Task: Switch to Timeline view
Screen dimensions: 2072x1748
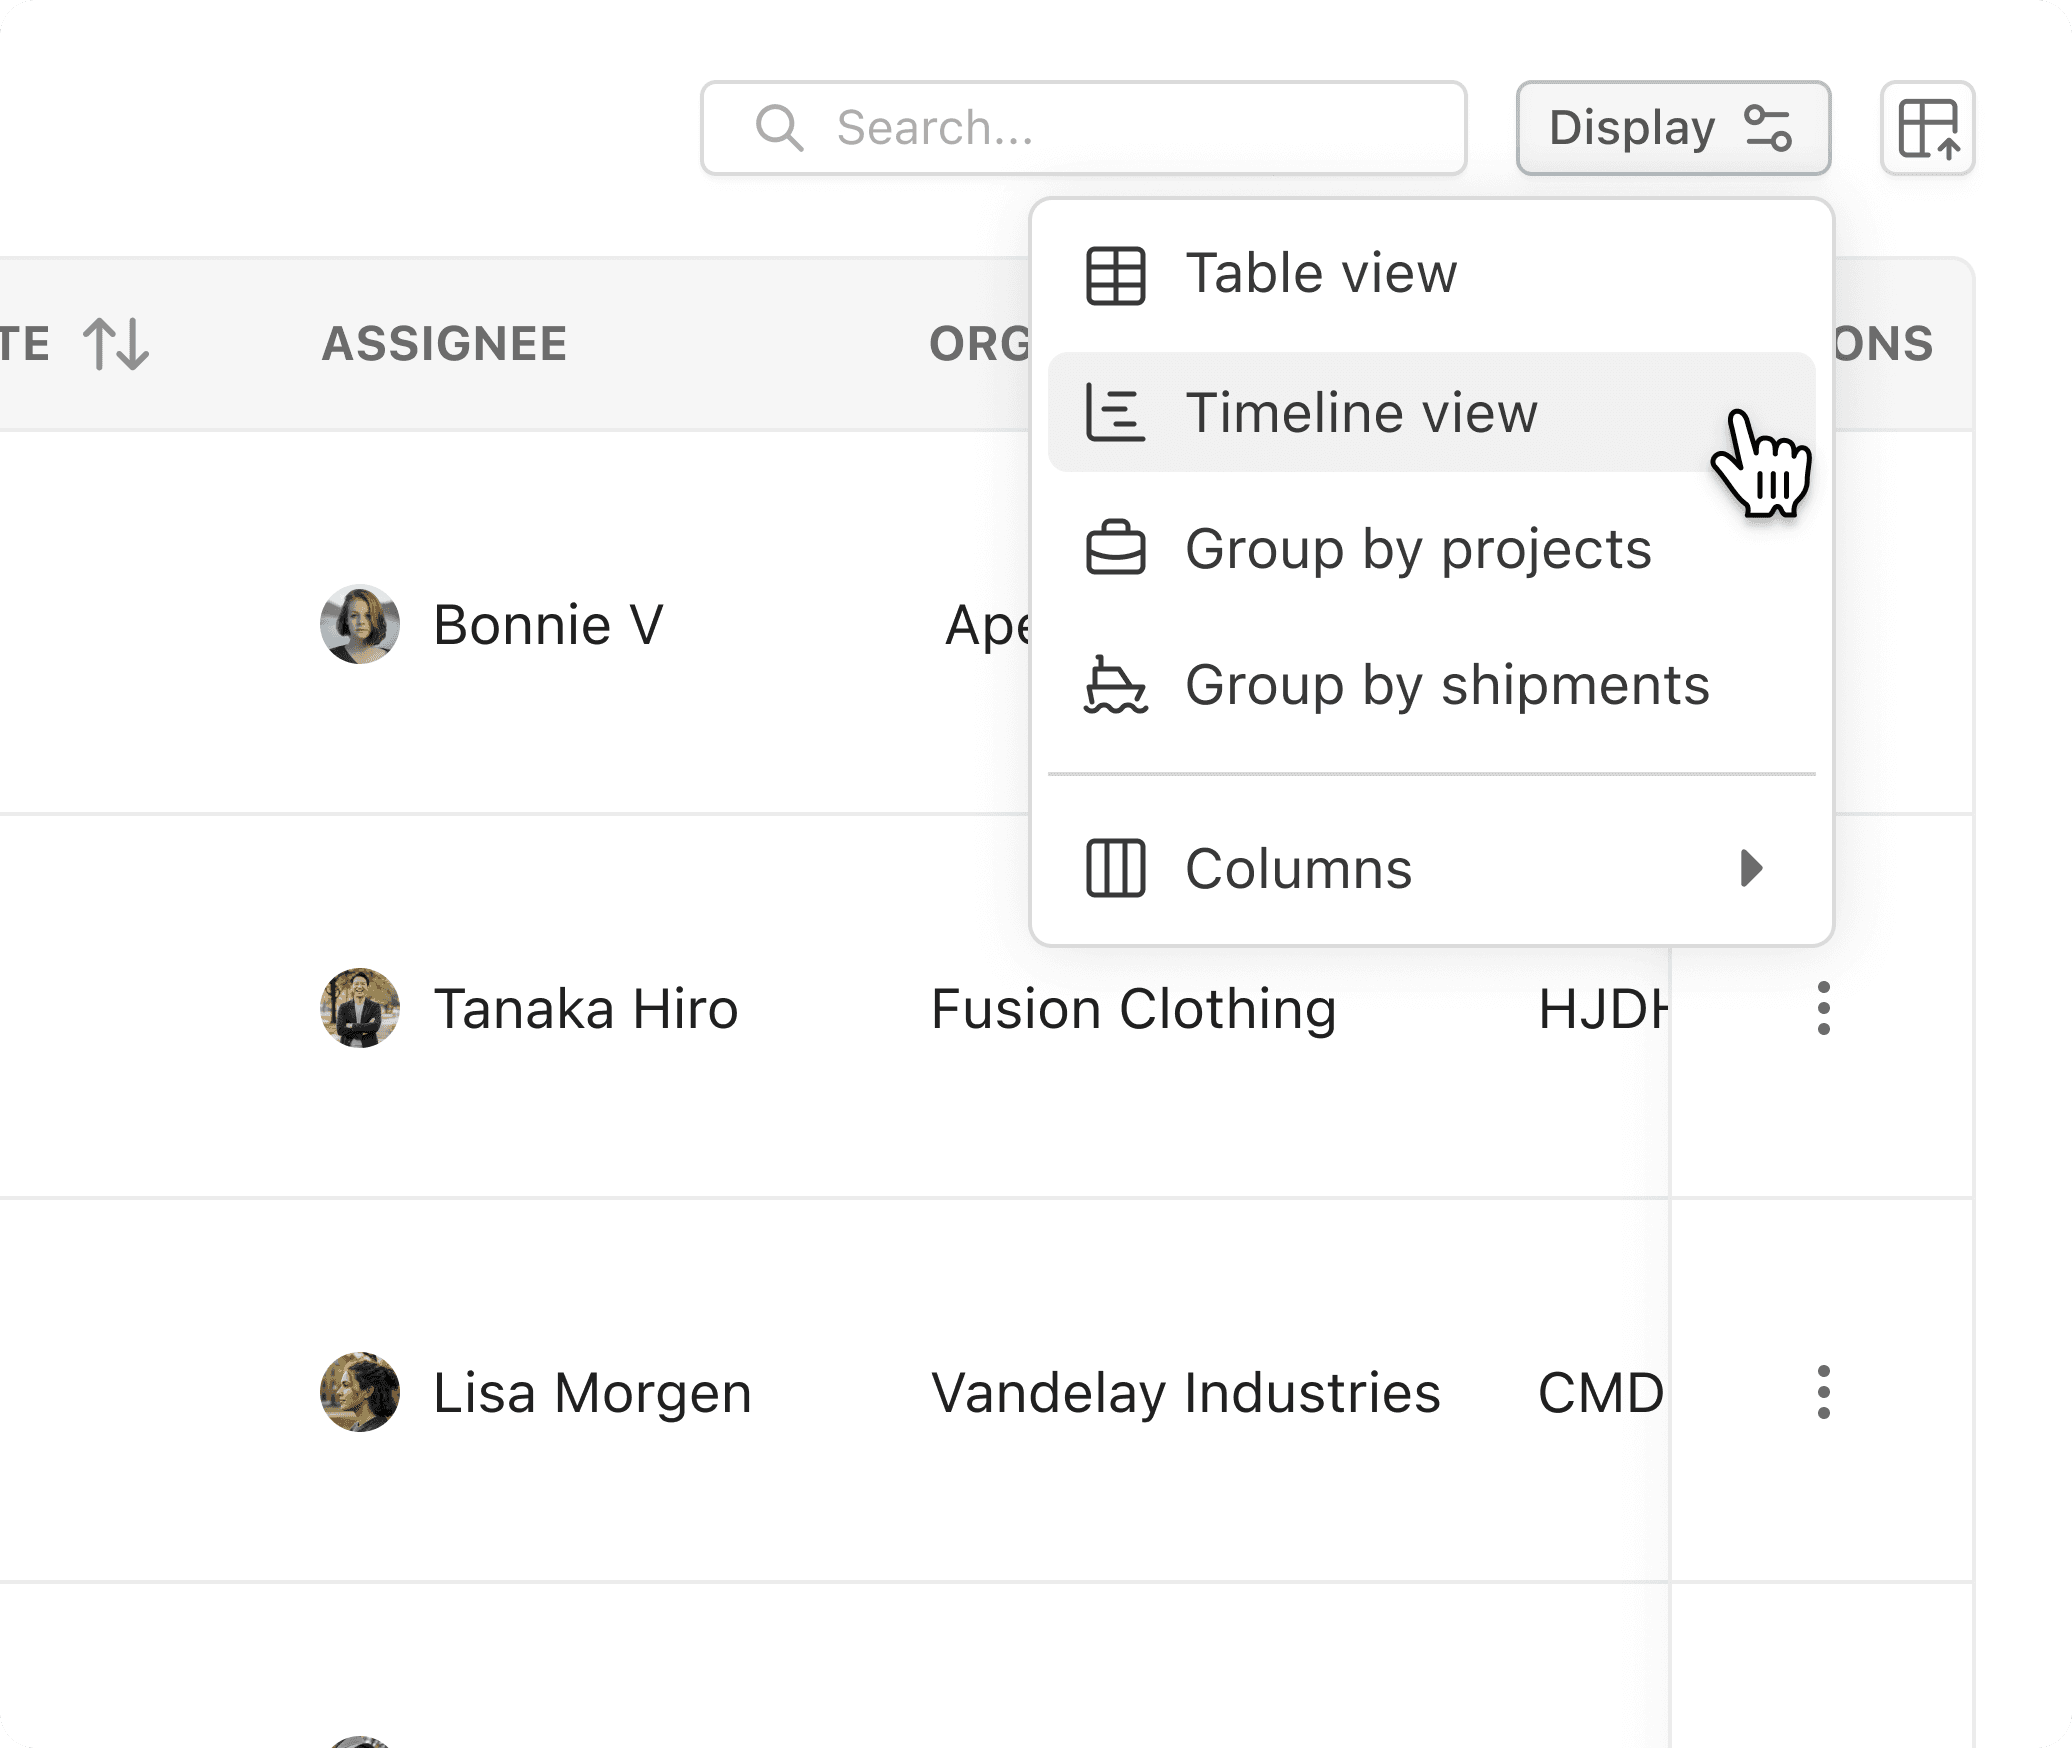Action: click(1360, 413)
